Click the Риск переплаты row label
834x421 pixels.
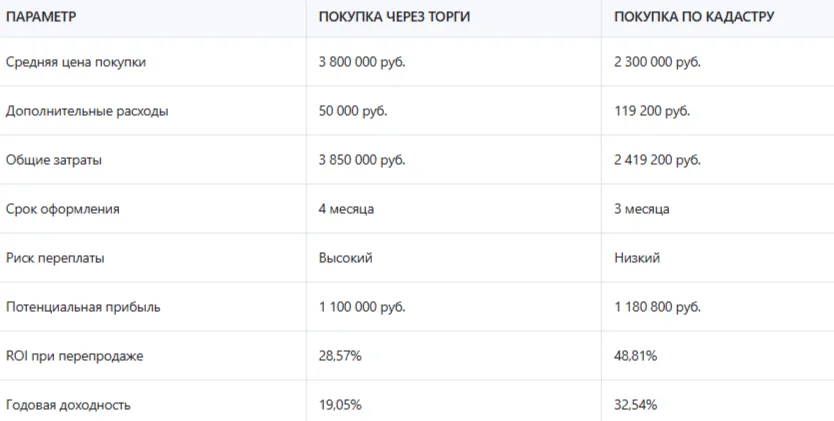pyautogui.click(x=55, y=258)
